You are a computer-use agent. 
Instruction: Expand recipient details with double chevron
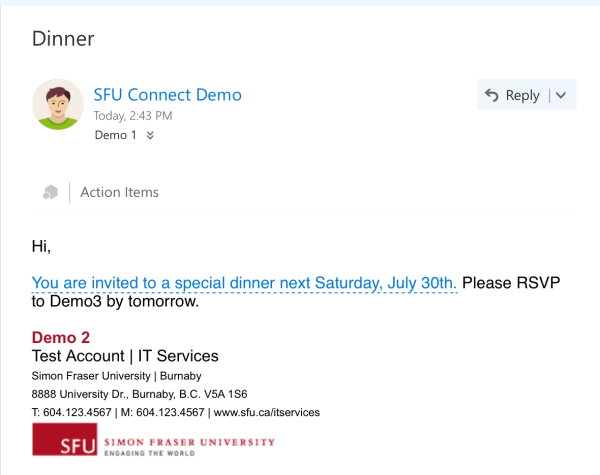(150, 135)
